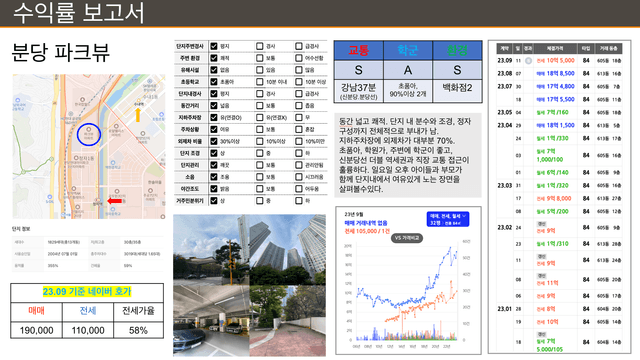Click the 체결가격 column header

click(x=555, y=49)
